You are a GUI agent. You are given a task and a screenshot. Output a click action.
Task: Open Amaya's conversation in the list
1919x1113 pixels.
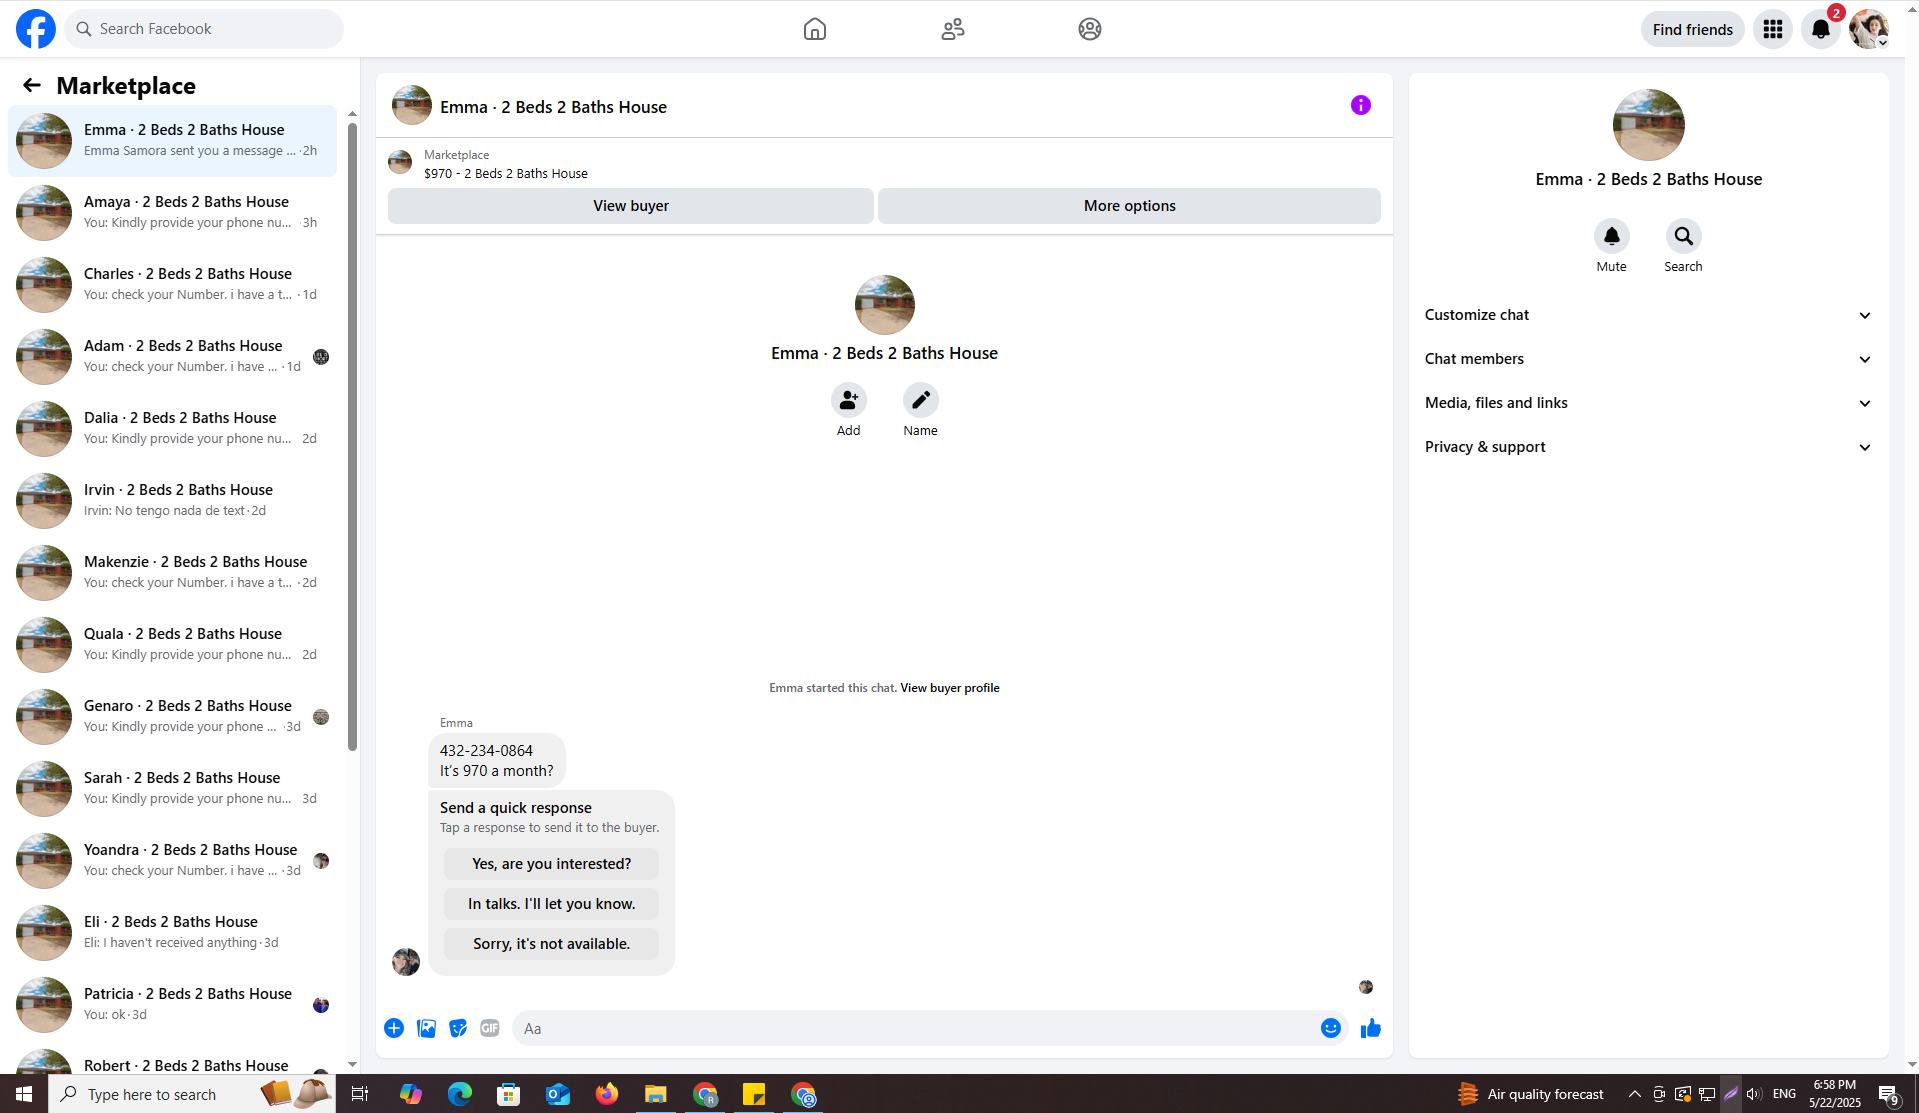click(x=173, y=213)
